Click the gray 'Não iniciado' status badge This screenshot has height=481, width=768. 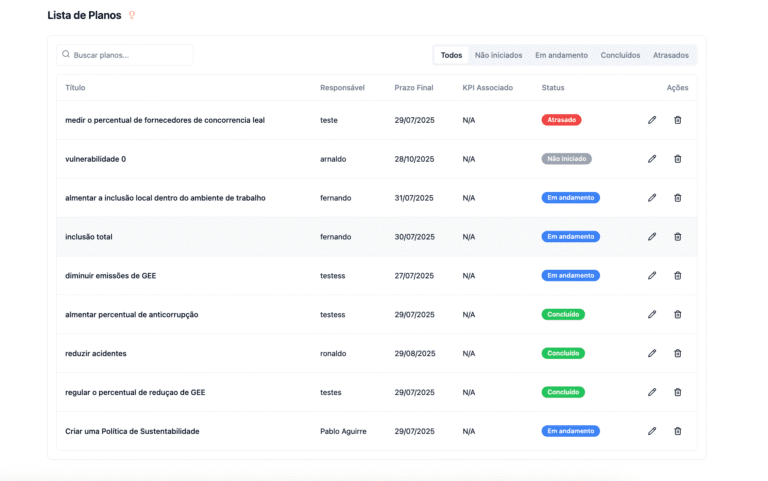pyautogui.click(x=566, y=159)
